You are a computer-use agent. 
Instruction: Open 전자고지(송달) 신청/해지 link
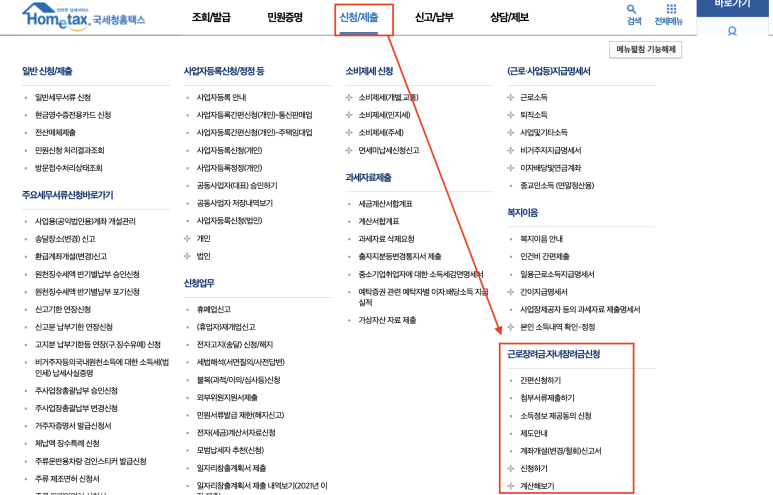[235, 345]
